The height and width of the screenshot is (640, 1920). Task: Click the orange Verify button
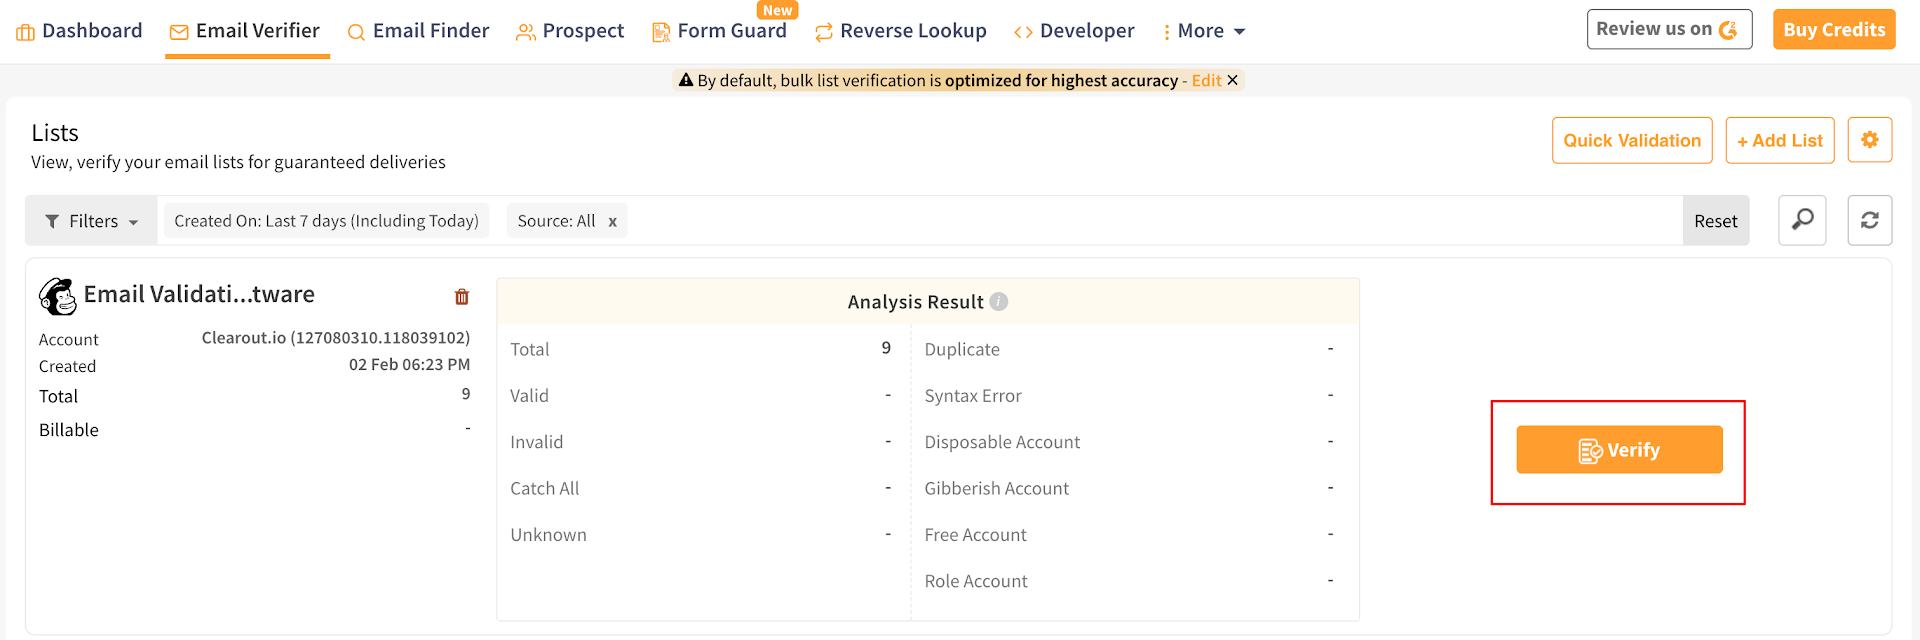point(1619,450)
